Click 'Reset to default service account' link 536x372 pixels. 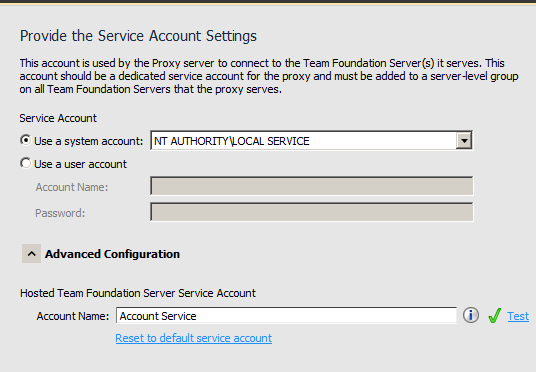[193, 338]
